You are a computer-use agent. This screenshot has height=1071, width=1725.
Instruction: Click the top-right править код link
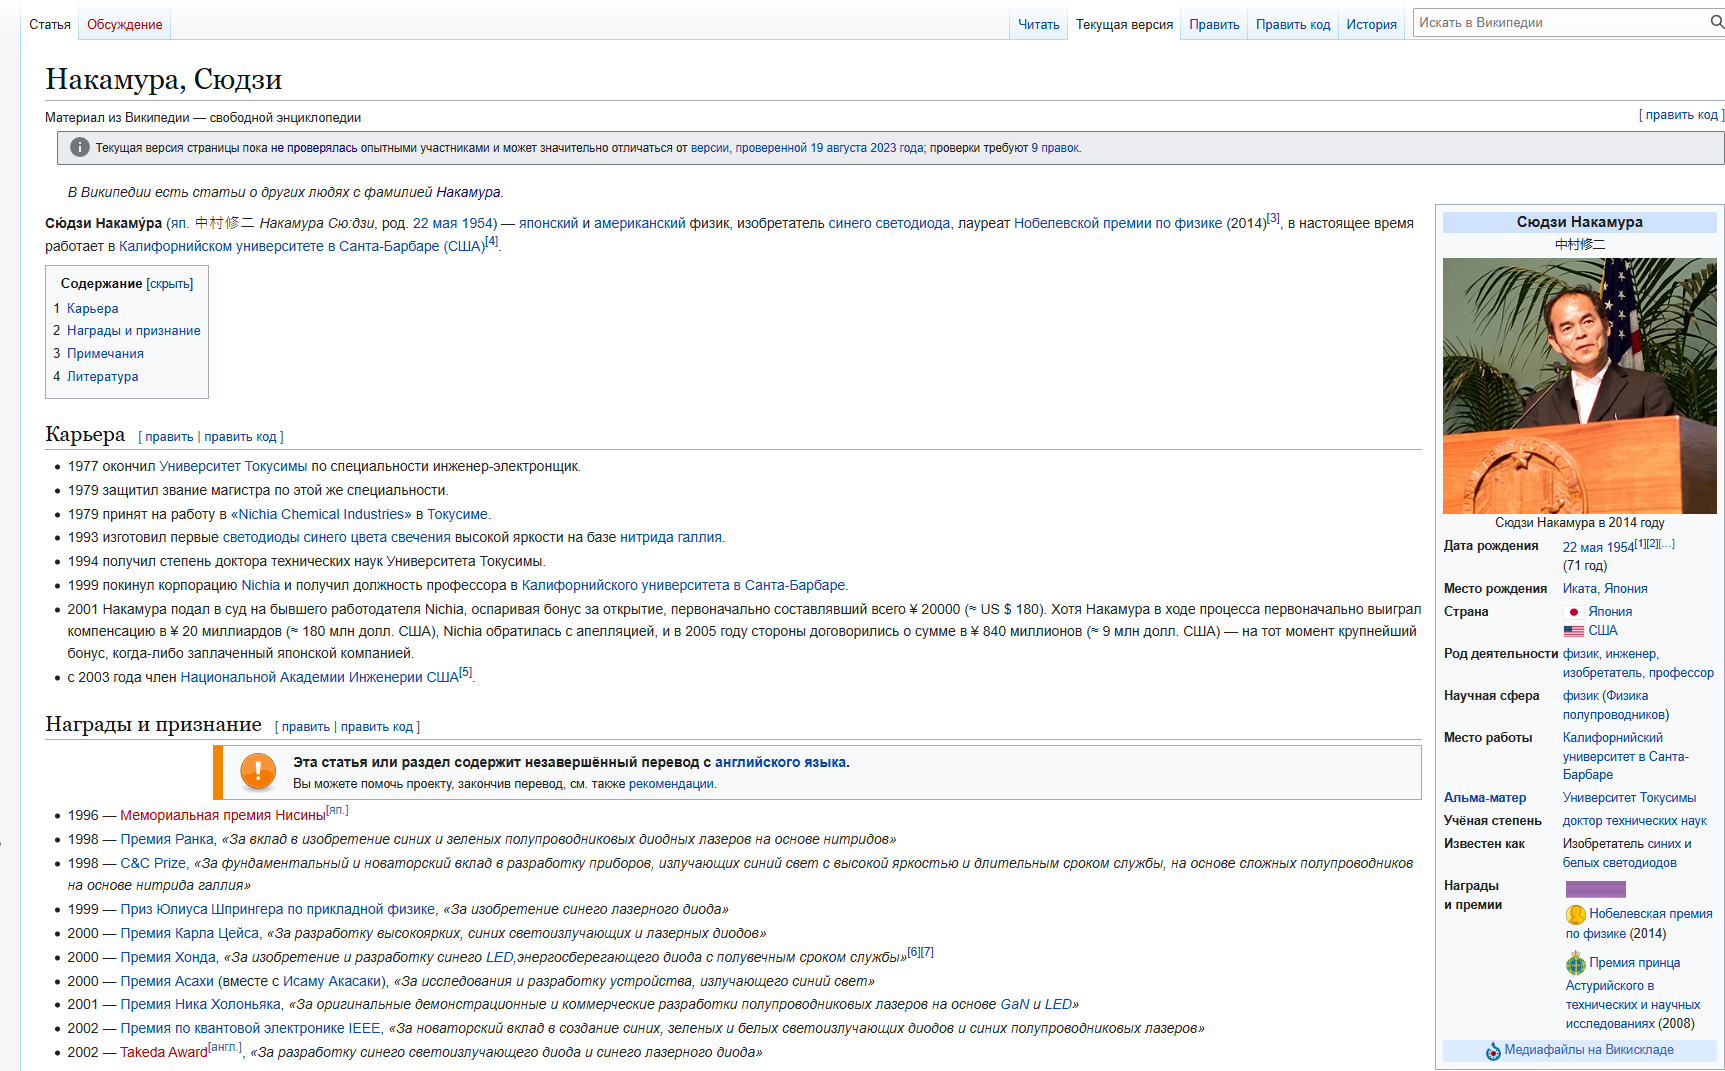[x=1681, y=115]
